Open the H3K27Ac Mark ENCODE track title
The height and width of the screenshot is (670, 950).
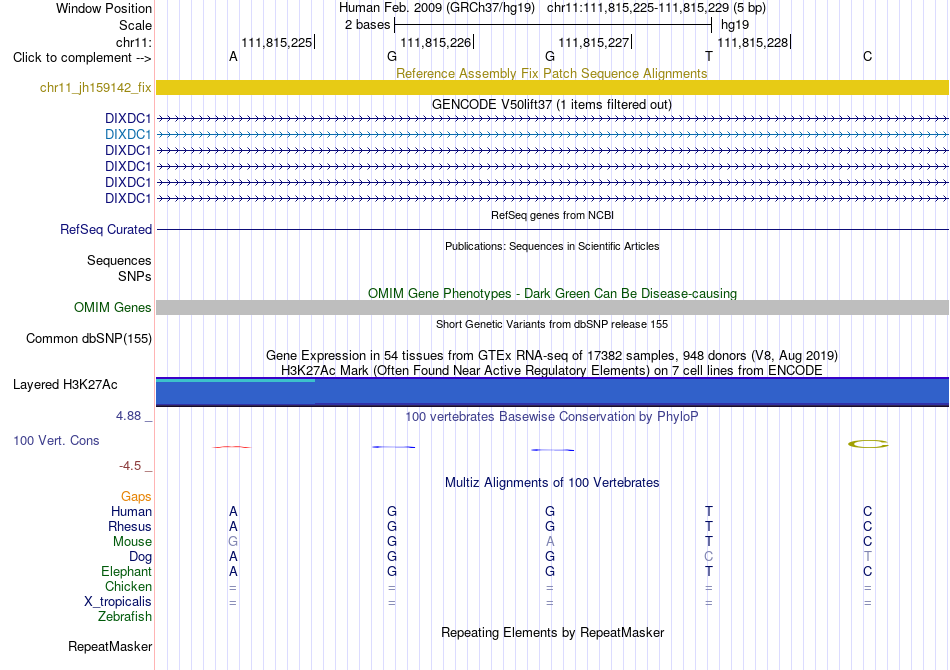pyautogui.click(x=552, y=370)
